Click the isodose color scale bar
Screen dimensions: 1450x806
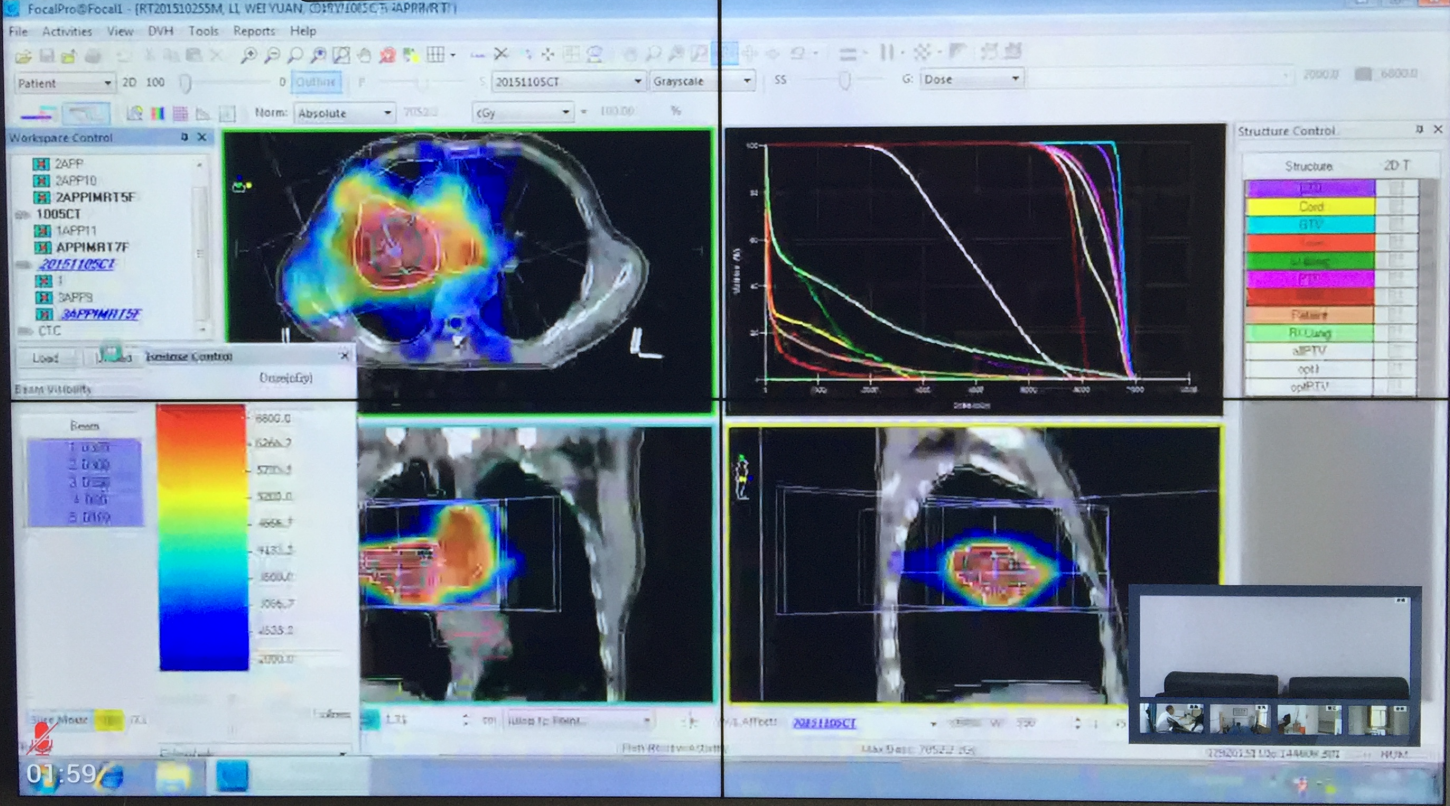[202, 537]
